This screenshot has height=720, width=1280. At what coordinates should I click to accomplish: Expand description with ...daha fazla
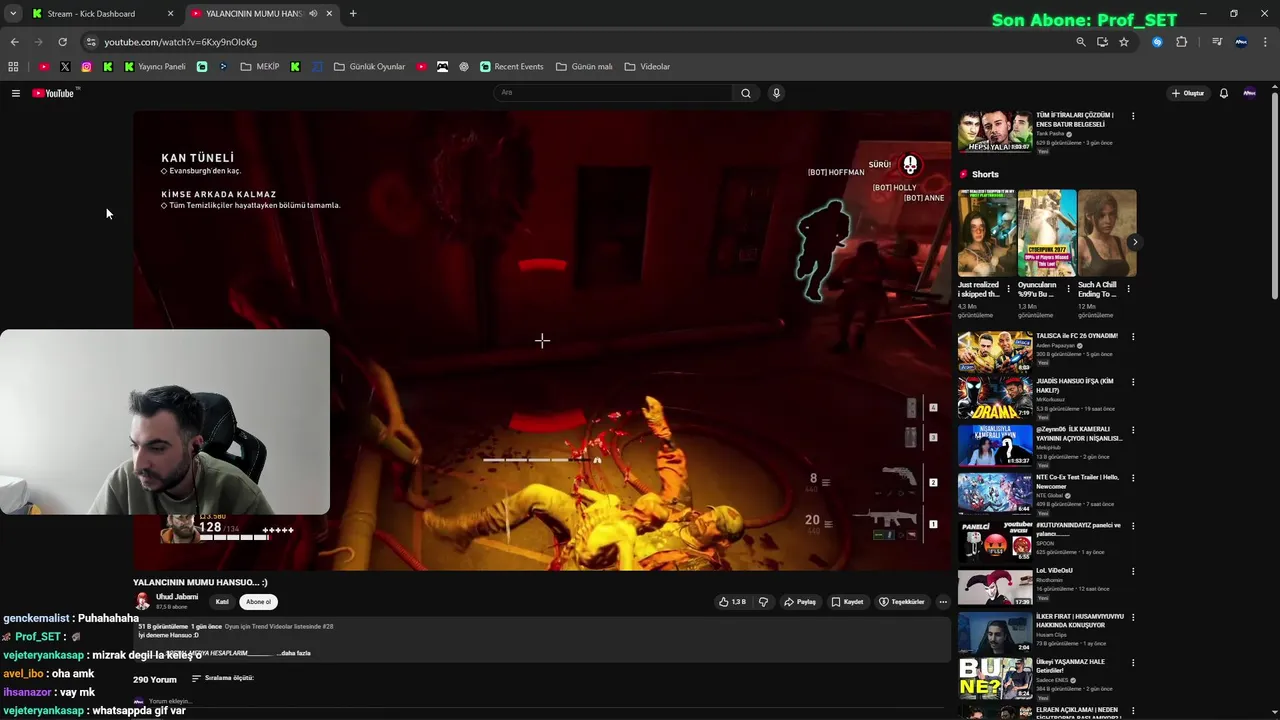tap(294, 653)
